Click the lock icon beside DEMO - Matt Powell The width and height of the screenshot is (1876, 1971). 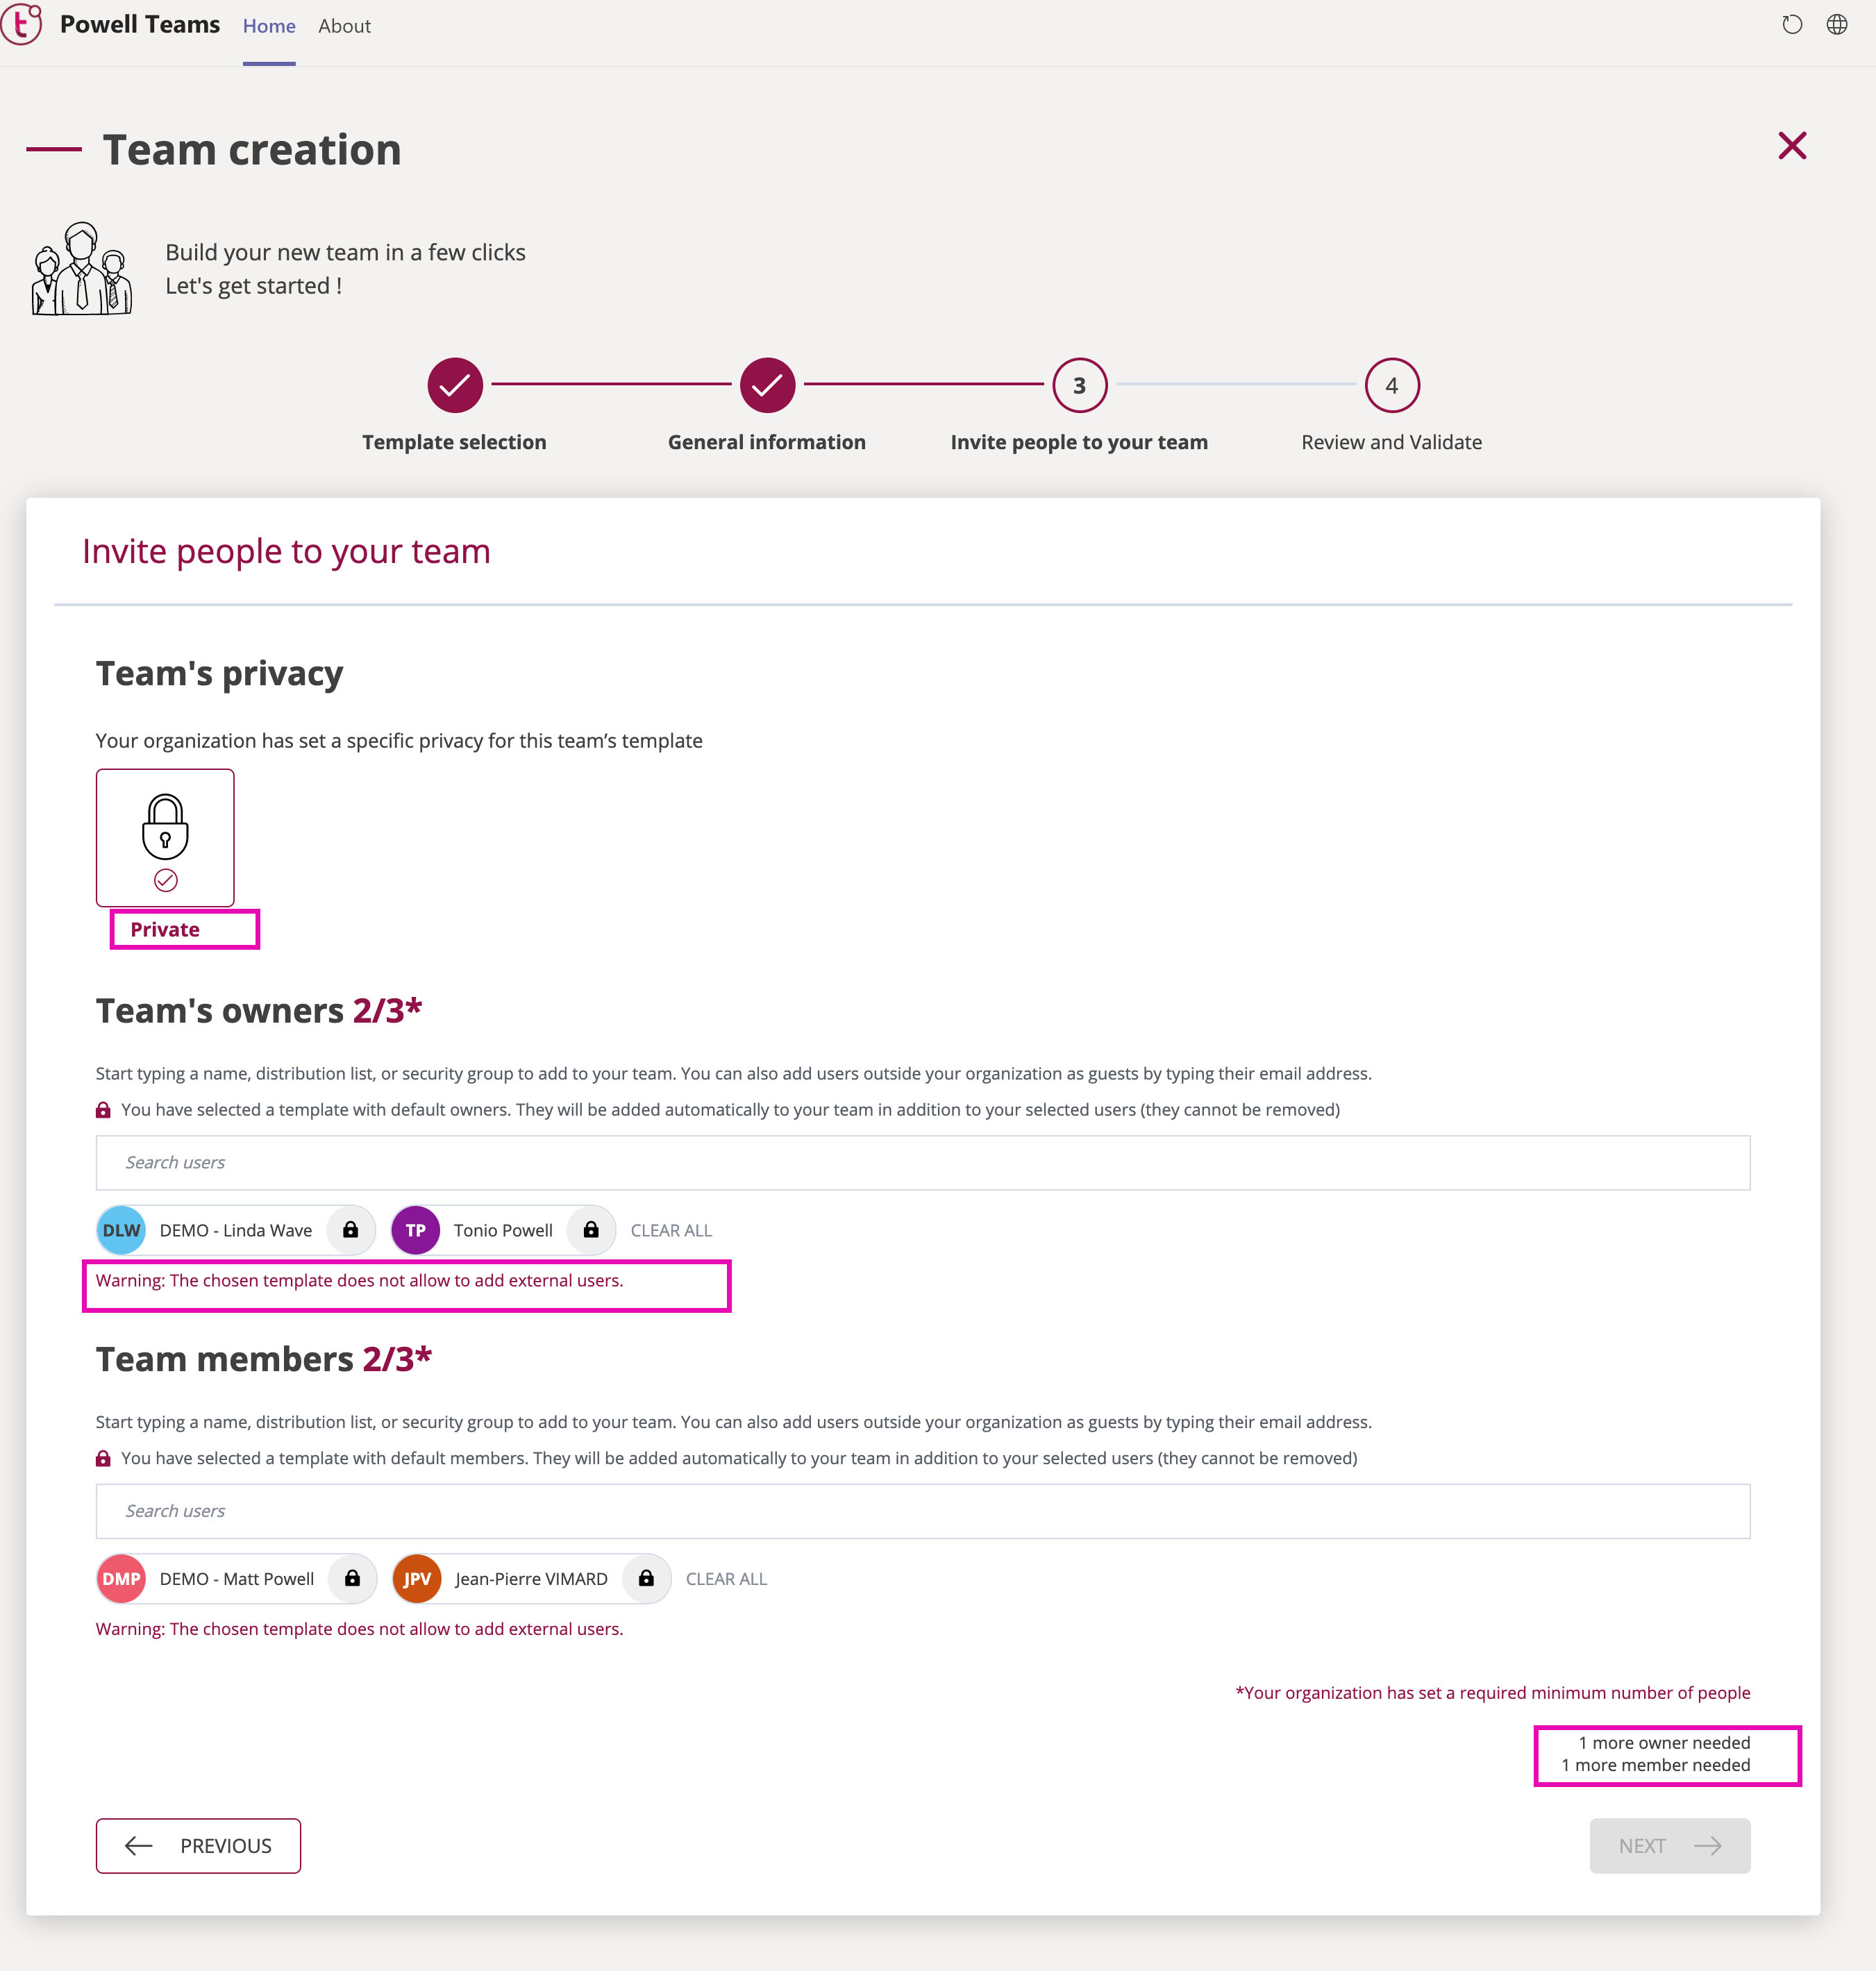(x=352, y=1578)
